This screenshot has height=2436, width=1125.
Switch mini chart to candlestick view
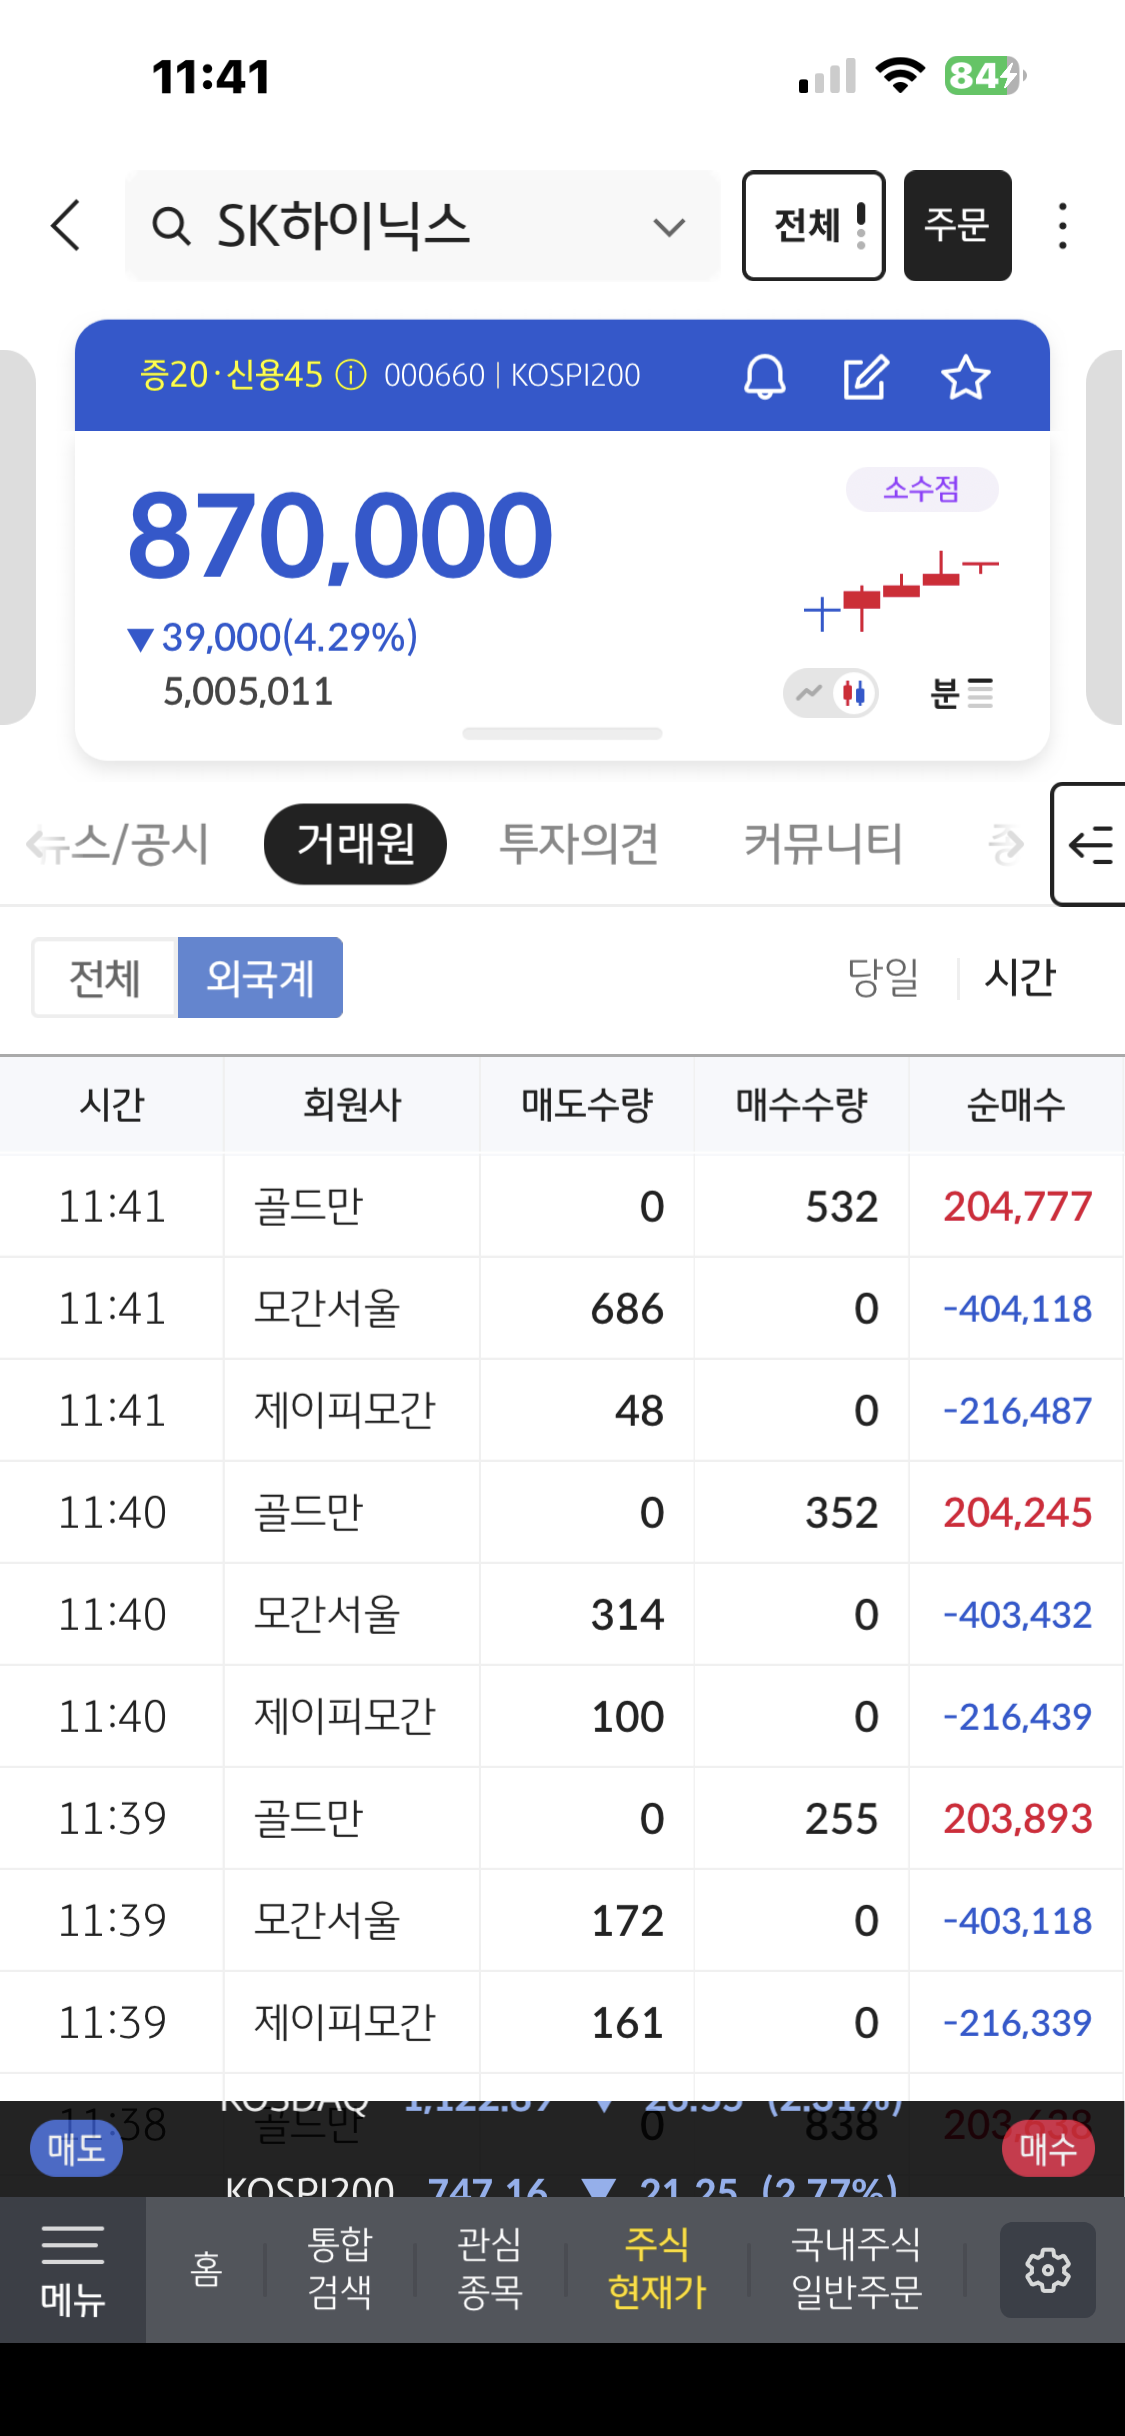tap(854, 692)
